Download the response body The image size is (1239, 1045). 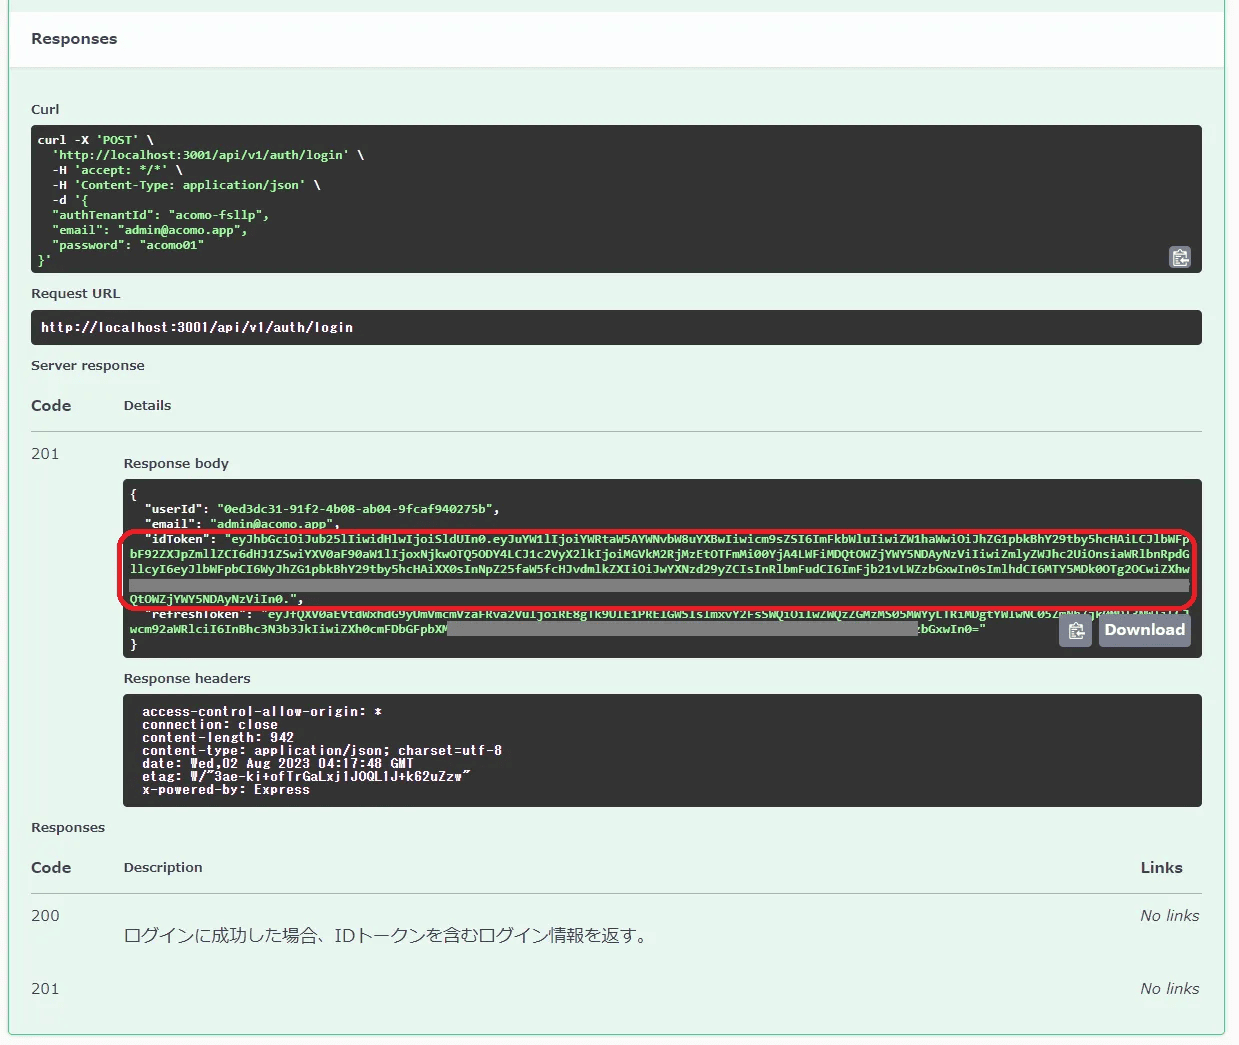[1144, 630]
